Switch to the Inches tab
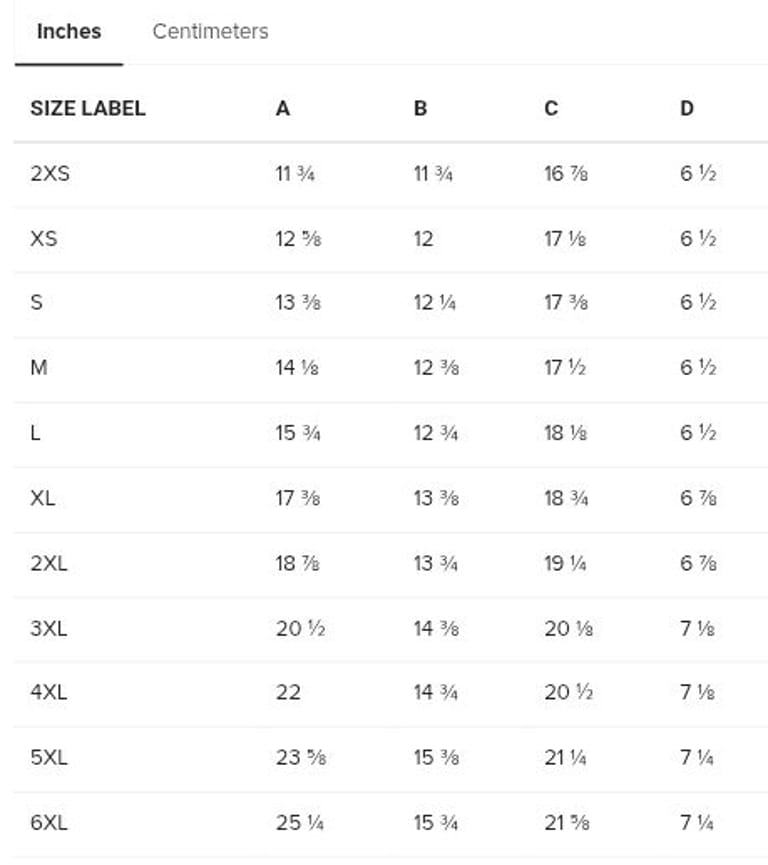This screenshot has height=865, width=768. (69, 32)
